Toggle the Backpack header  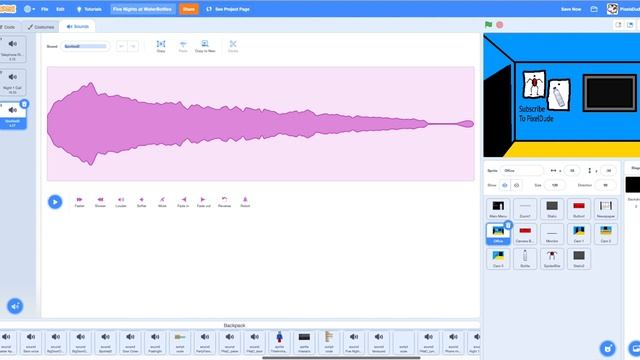[x=234, y=325]
